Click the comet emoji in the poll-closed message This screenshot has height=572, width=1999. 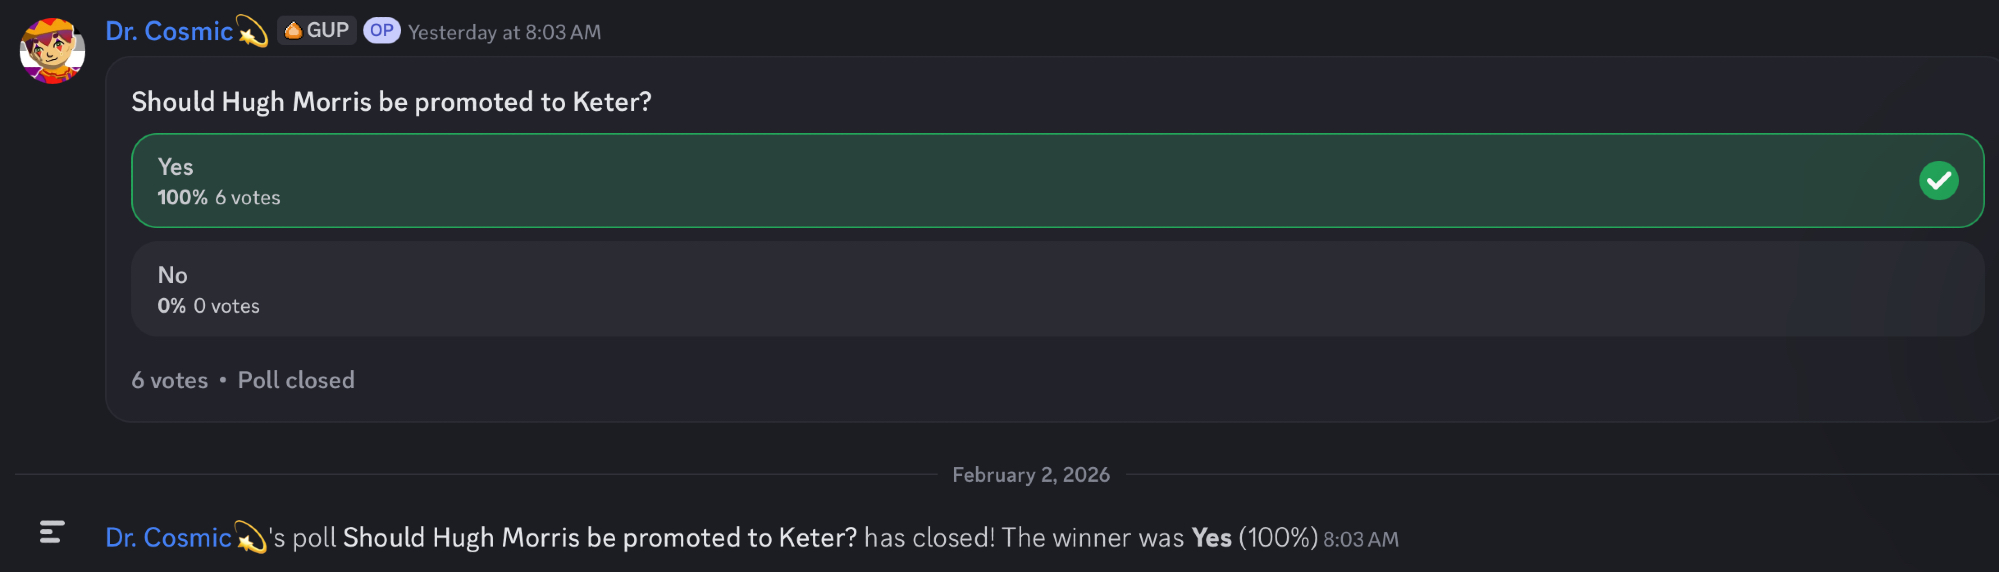pos(250,538)
